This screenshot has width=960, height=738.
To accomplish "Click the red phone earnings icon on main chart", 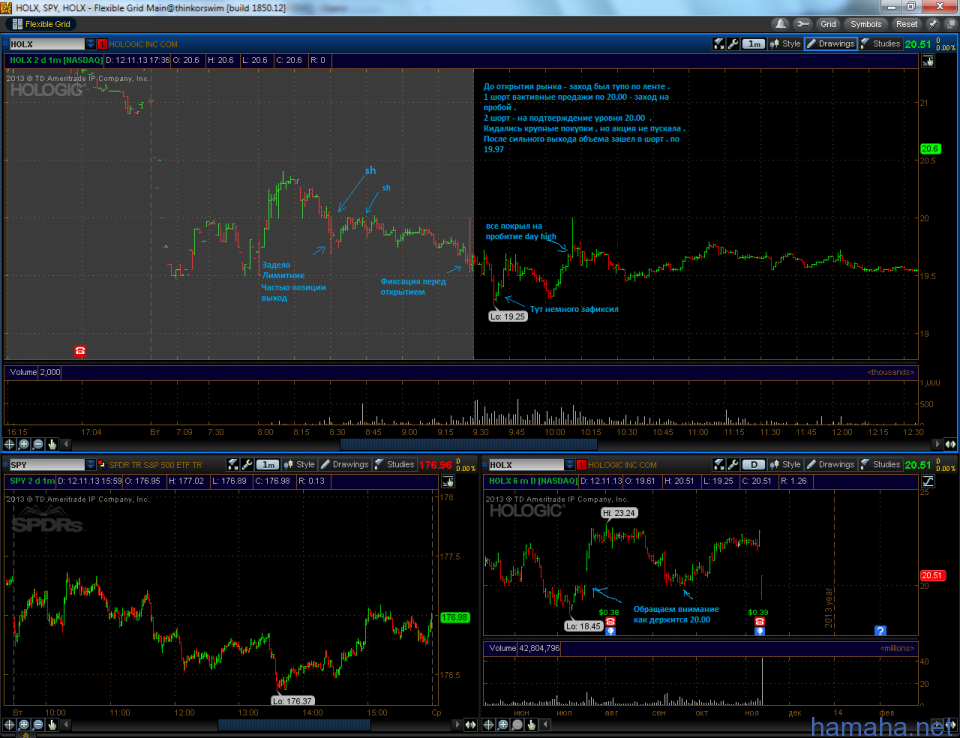I will 80,351.
